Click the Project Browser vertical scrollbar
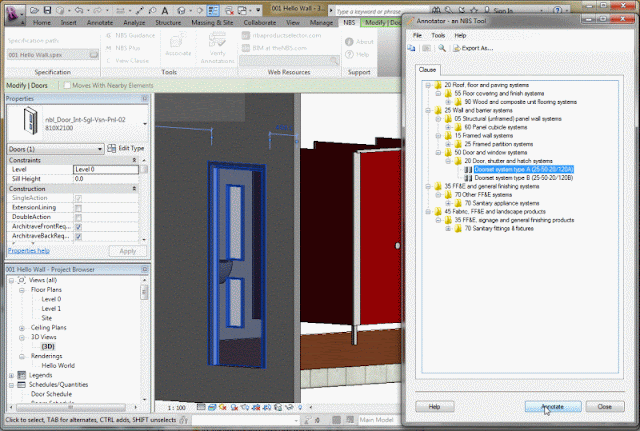 (144, 339)
